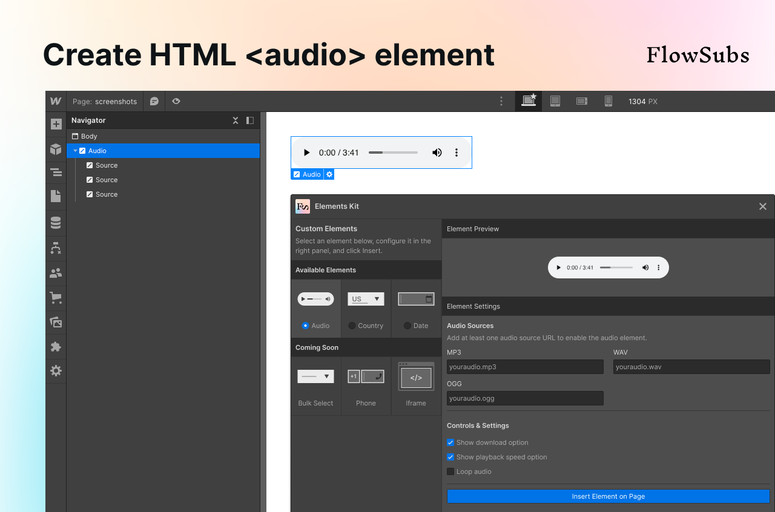Click the Elements Kit app logo
Viewport: 775px width, 512px height.
click(302, 207)
